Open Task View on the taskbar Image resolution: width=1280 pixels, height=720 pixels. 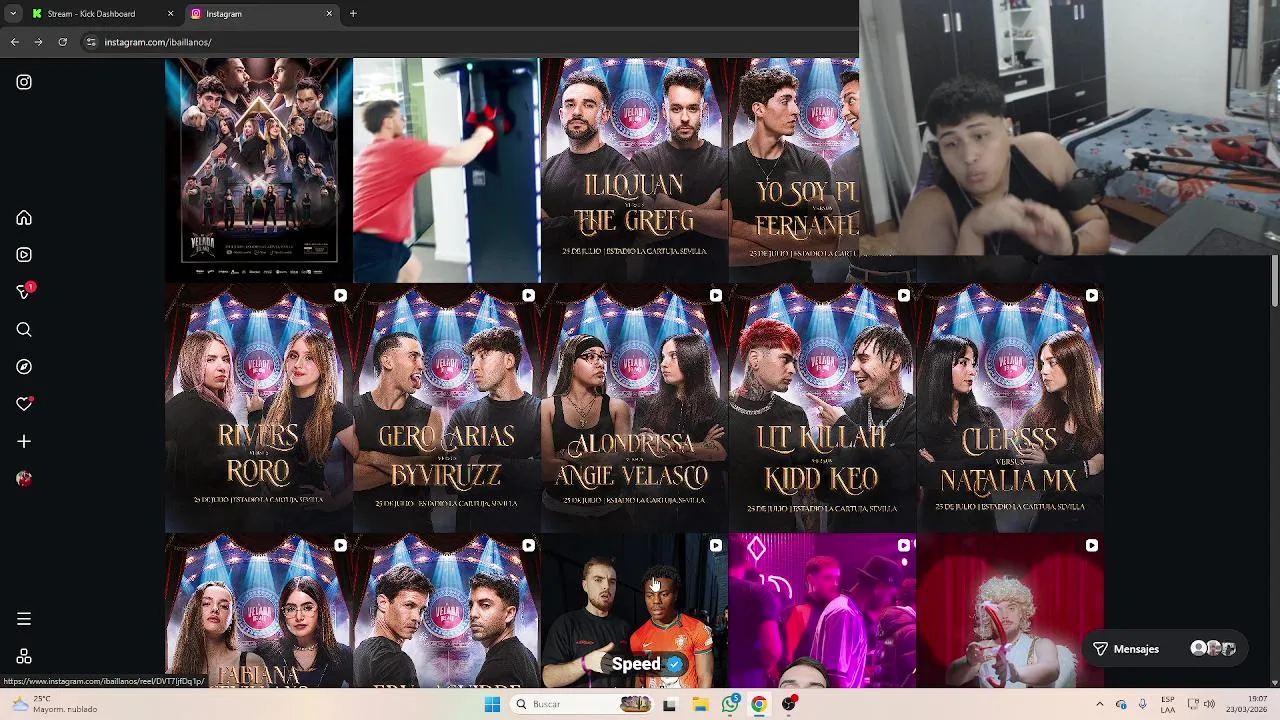669,704
